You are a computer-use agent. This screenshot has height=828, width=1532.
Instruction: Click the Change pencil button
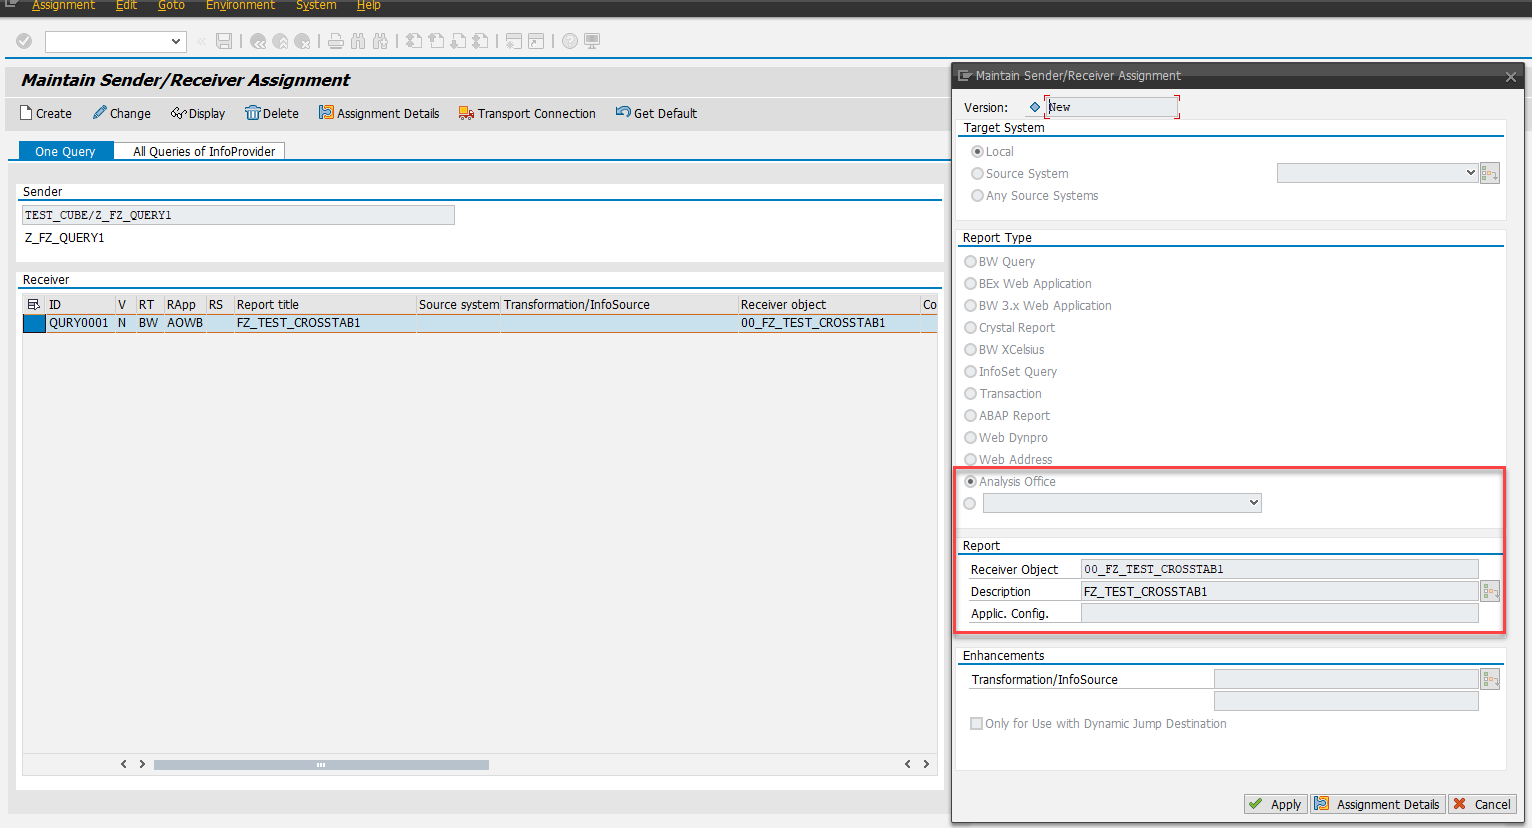(122, 113)
